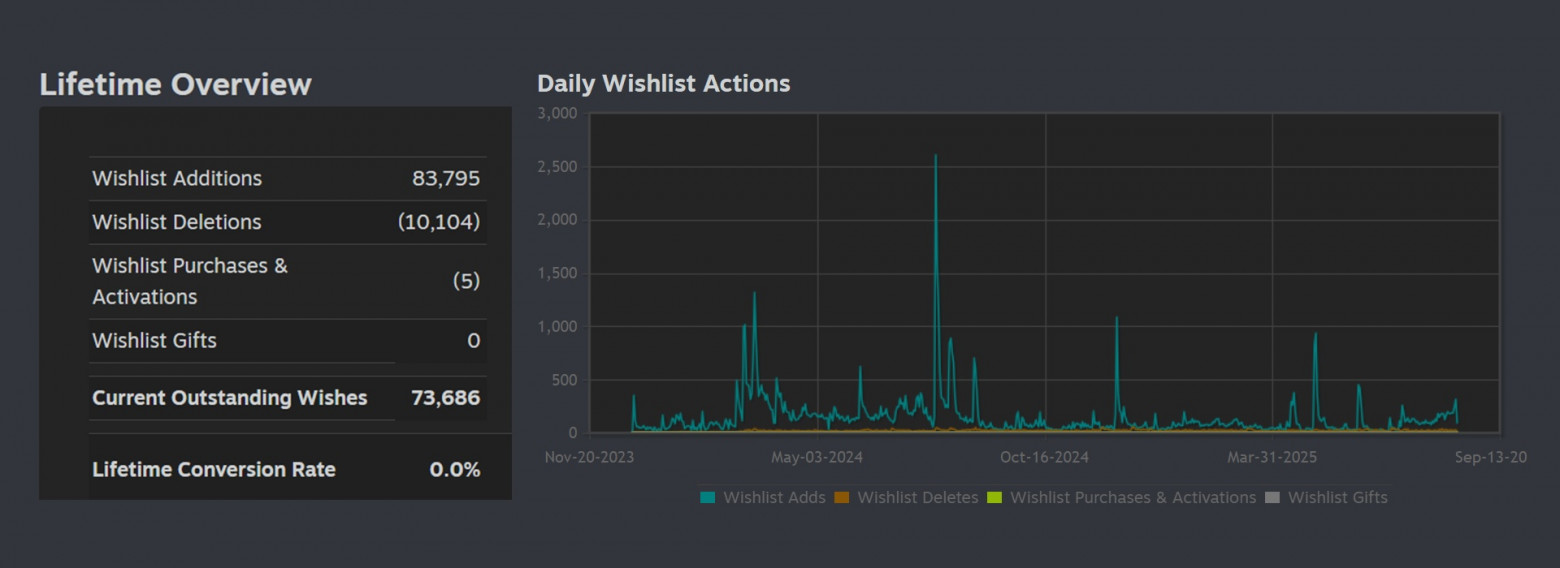Click the (5) purchases value

coord(467,281)
